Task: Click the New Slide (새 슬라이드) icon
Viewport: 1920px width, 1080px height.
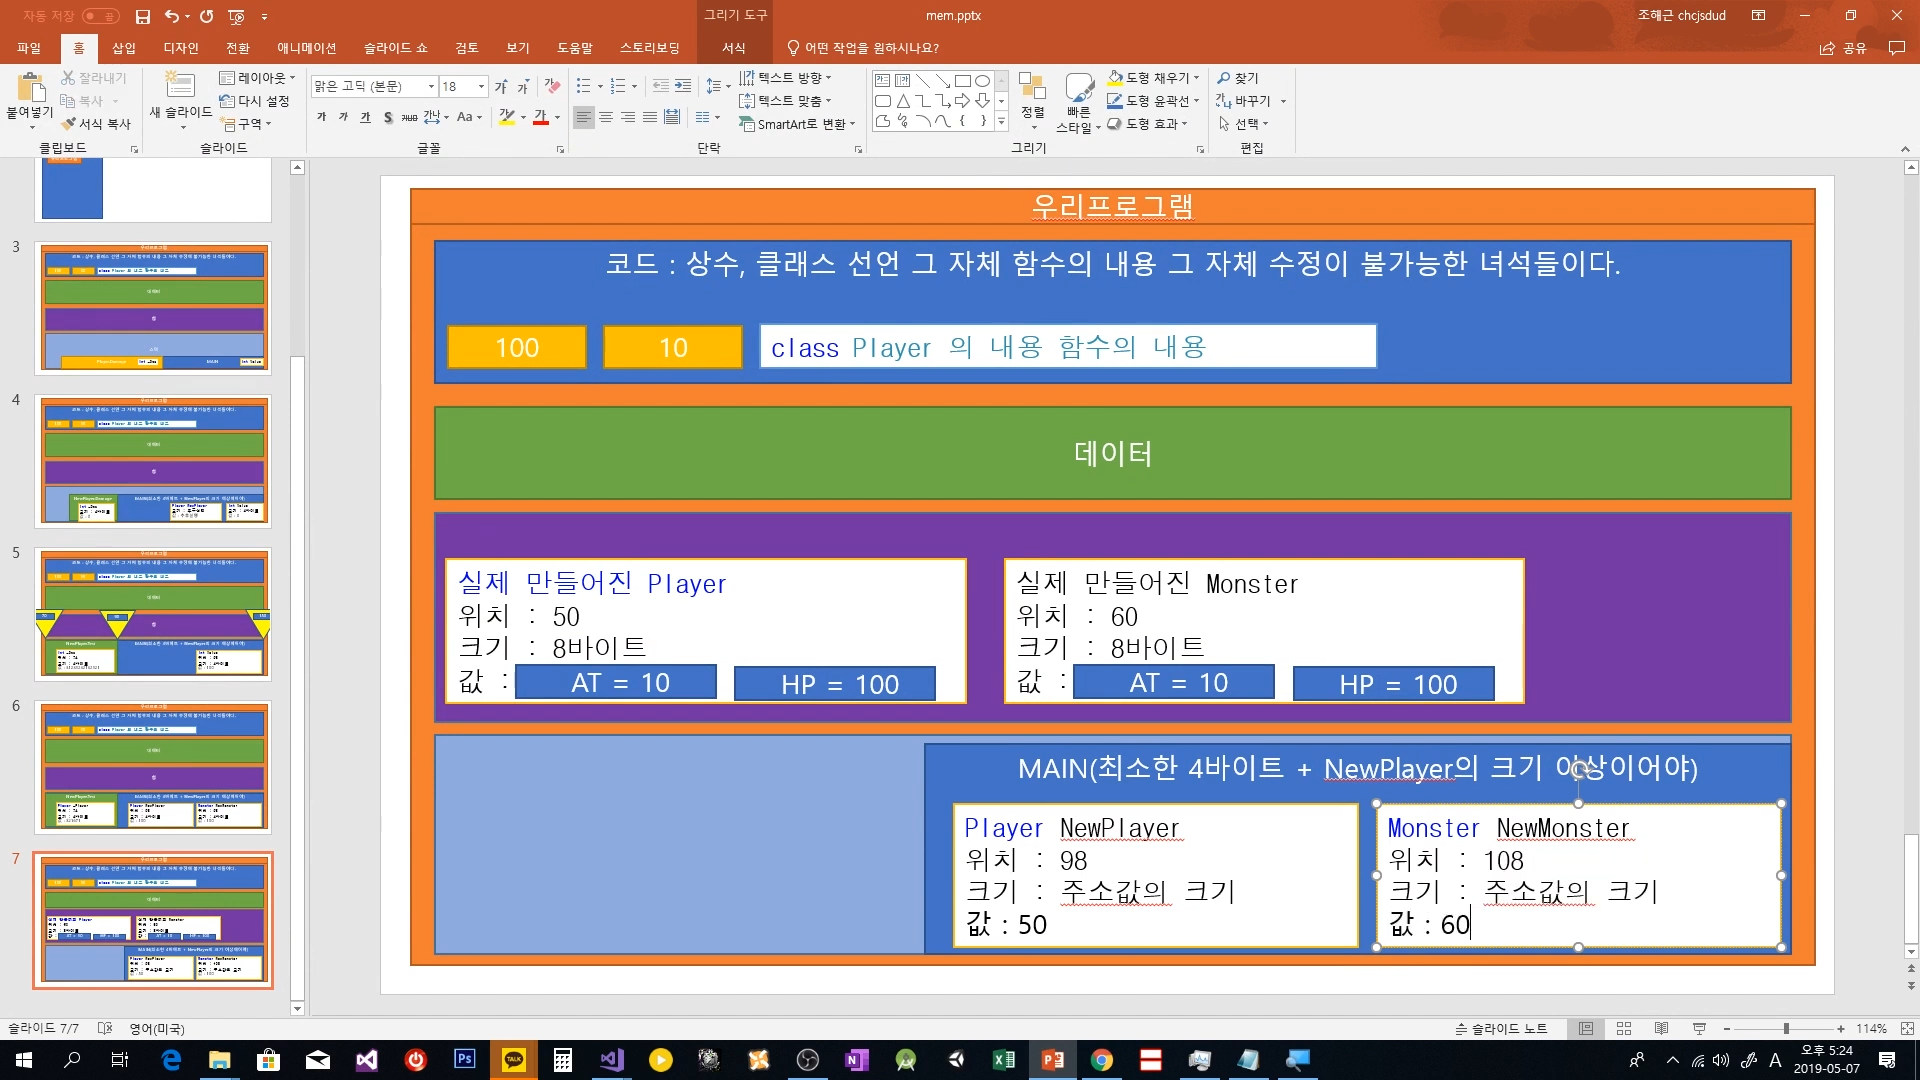Action: pos(180,85)
